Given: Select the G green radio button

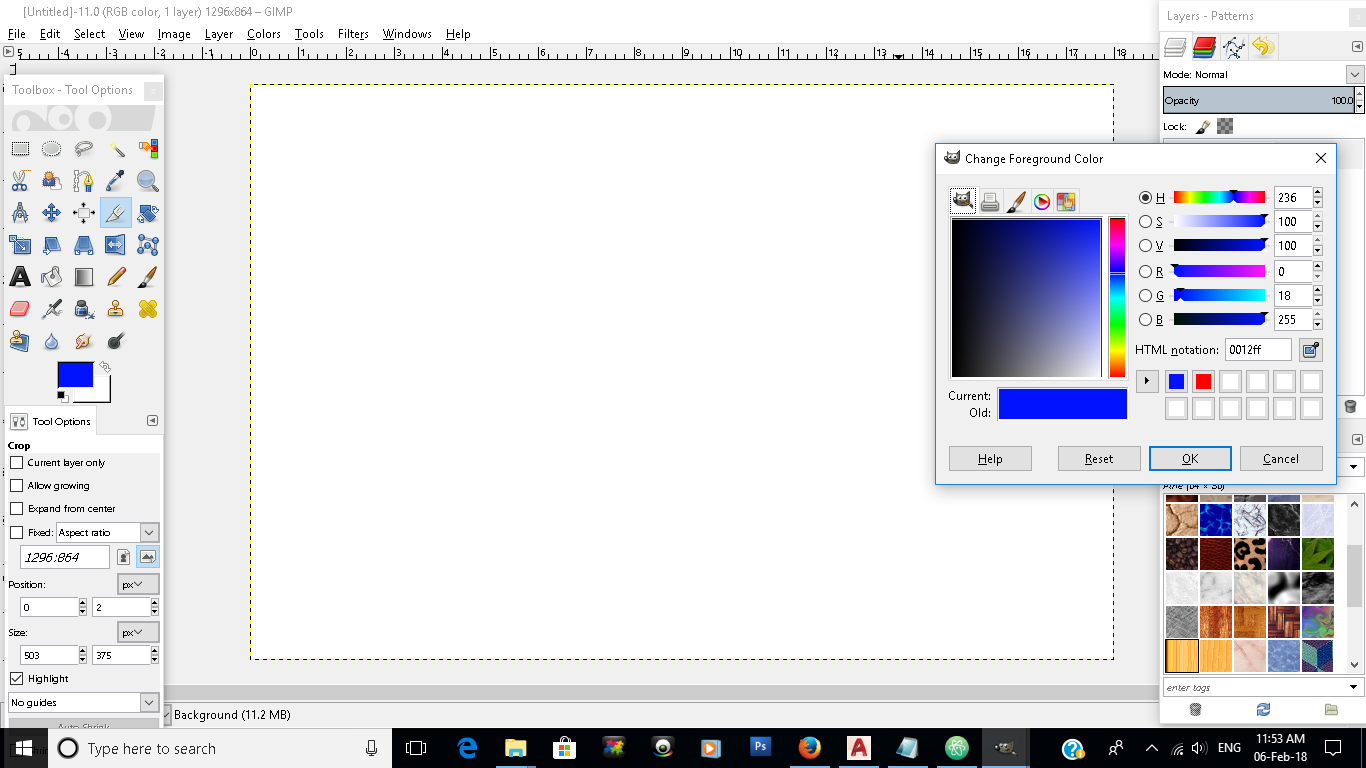Looking at the screenshot, I should [1146, 296].
